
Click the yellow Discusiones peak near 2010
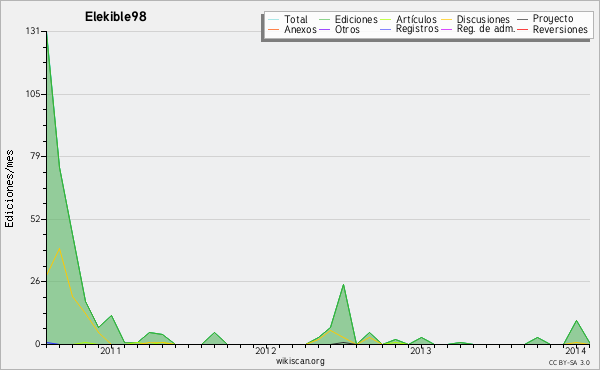[x=59, y=248]
